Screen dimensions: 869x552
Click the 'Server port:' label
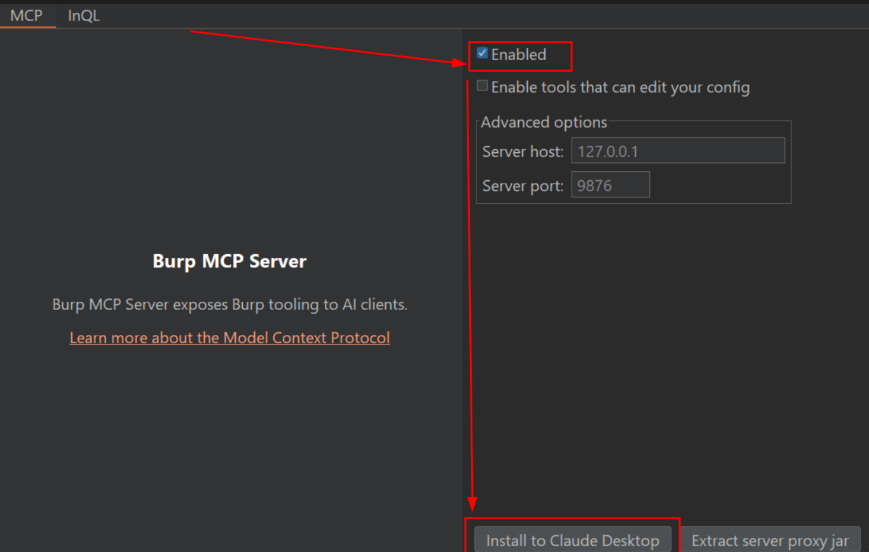523,186
